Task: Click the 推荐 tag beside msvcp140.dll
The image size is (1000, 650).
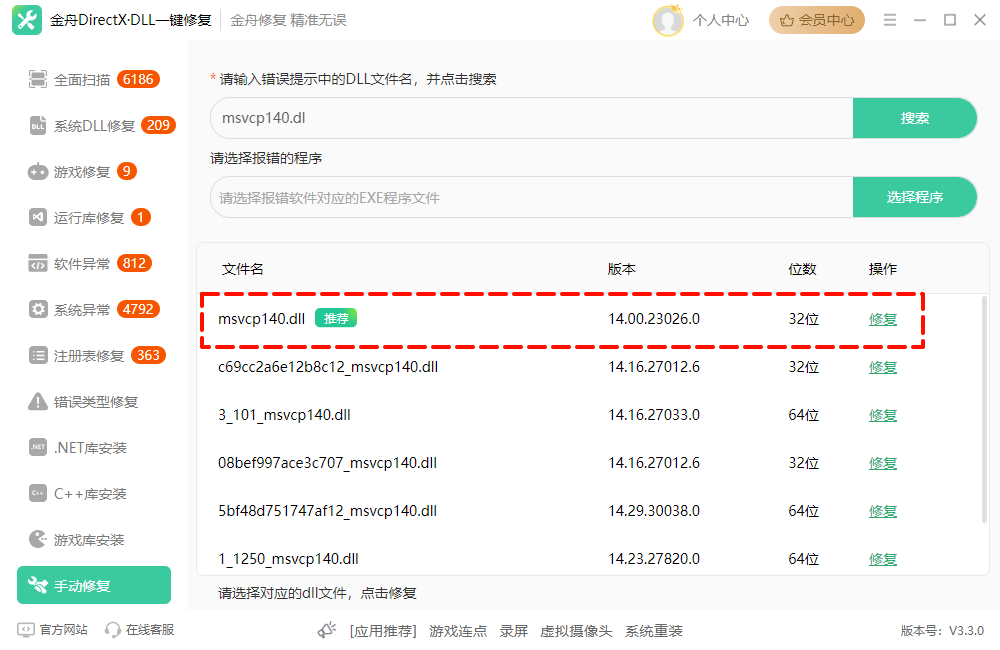Action: pyautogui.click(x=336, y=318)
